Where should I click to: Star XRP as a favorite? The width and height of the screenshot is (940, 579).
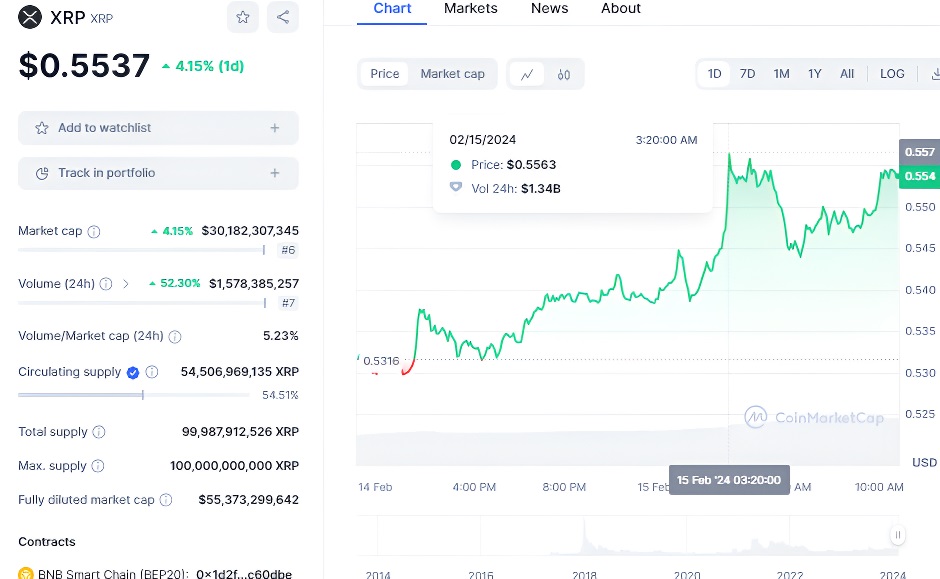pyautogui.click(x=243, y=17)
